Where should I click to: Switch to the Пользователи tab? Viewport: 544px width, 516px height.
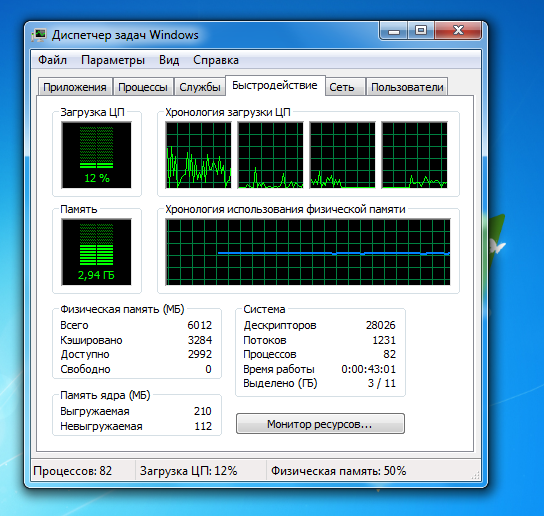pyautogui.click(x=407, y=87)
